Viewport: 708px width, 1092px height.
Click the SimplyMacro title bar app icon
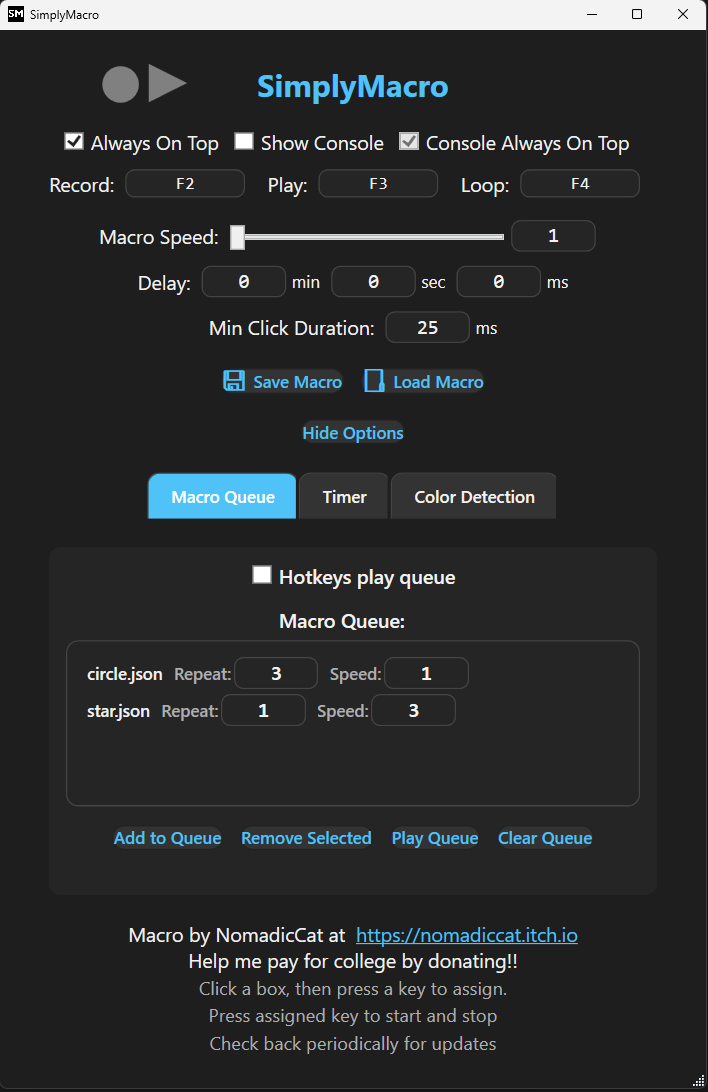pyautogui.click(x=15, y=14)
